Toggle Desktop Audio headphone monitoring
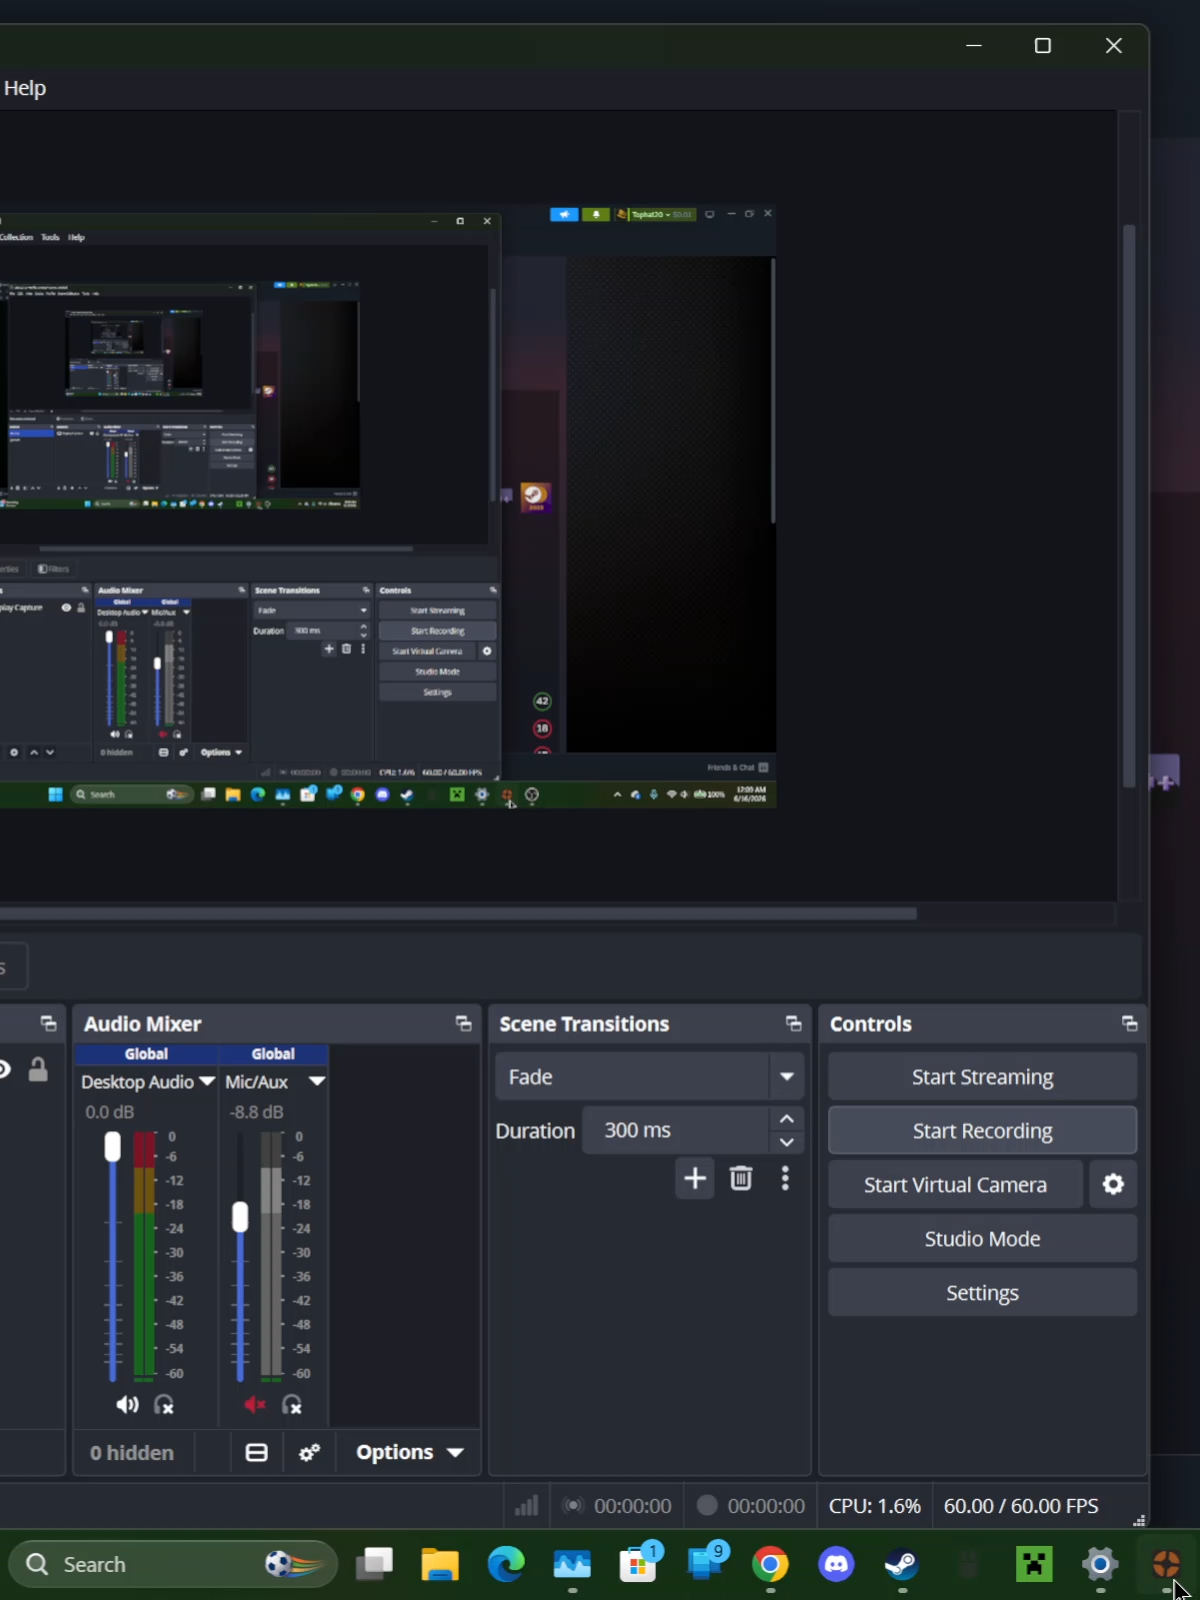 [165, 1405]
